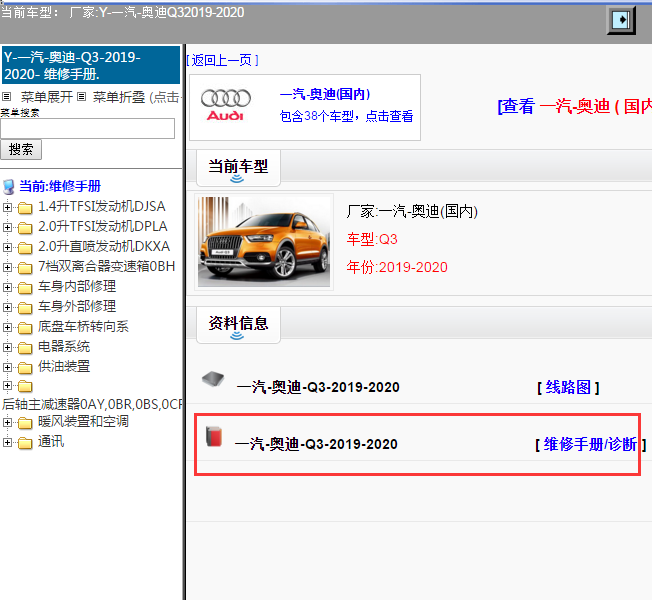Open the 维修手册/诊断 link
This screenshot has height=600, width=652.
coord(590,444)
